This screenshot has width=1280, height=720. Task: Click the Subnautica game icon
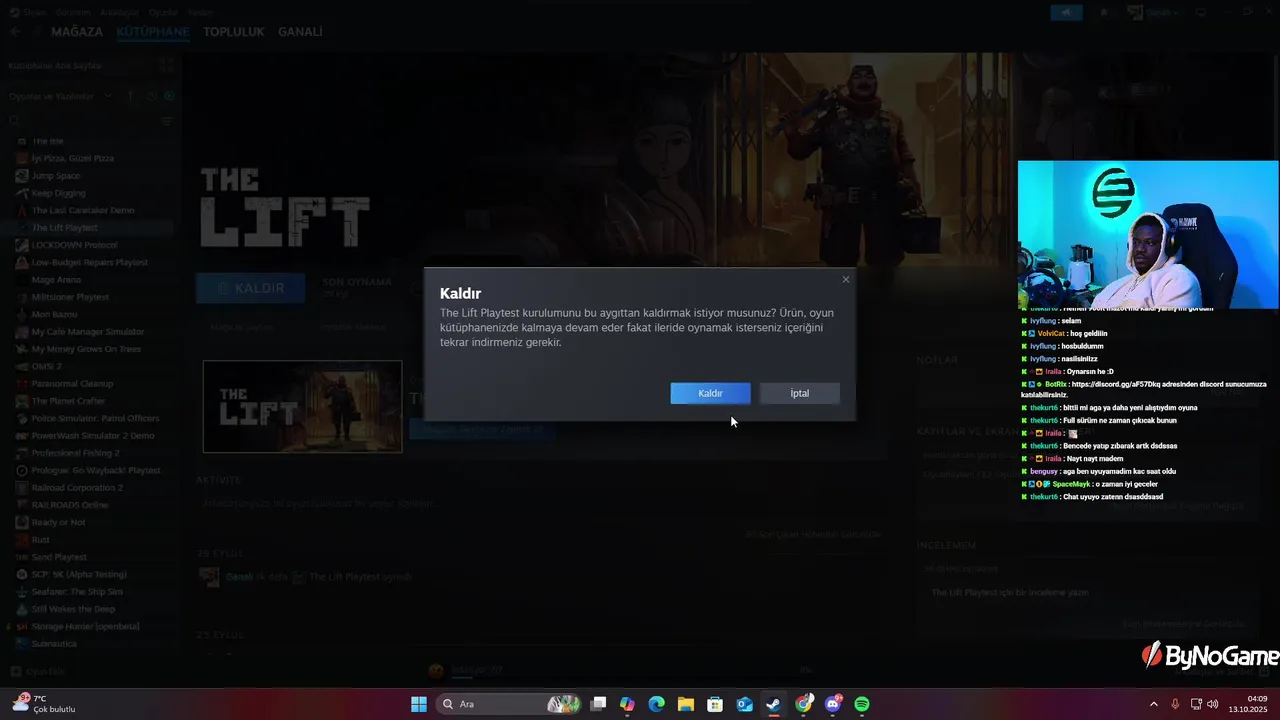point(22,643)
